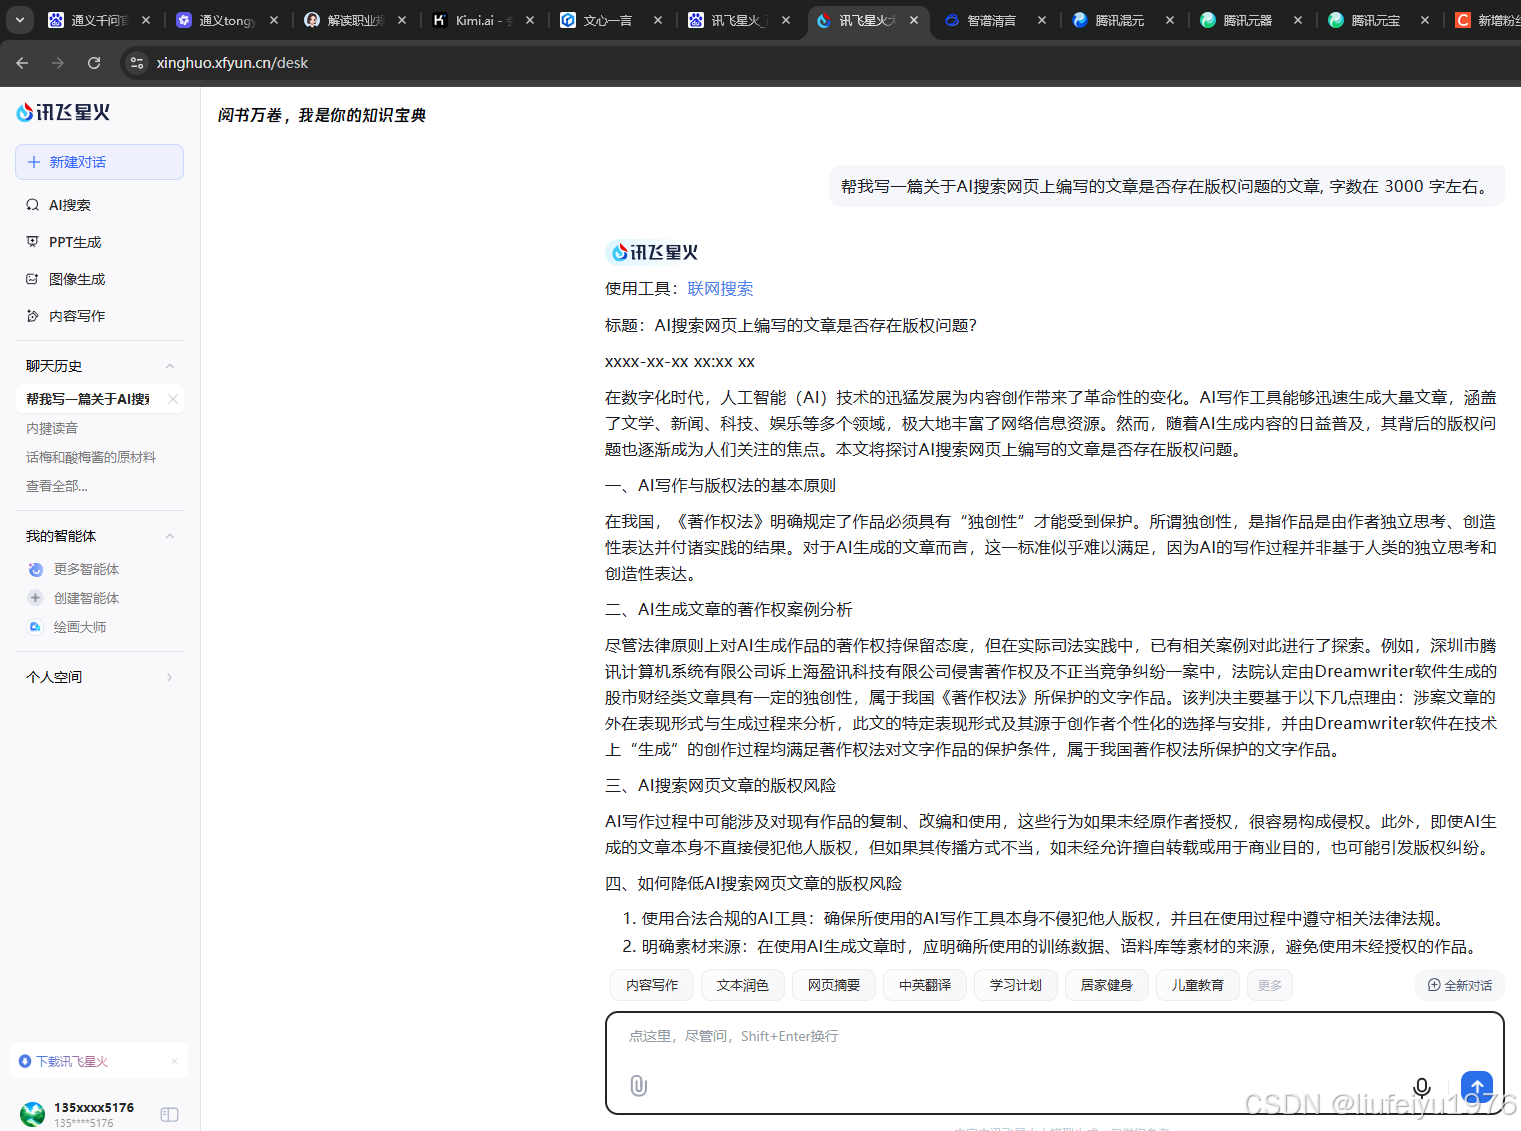Close the 解读职业 tab
Screen dimensions: 1521x1131
pos(402,20)
